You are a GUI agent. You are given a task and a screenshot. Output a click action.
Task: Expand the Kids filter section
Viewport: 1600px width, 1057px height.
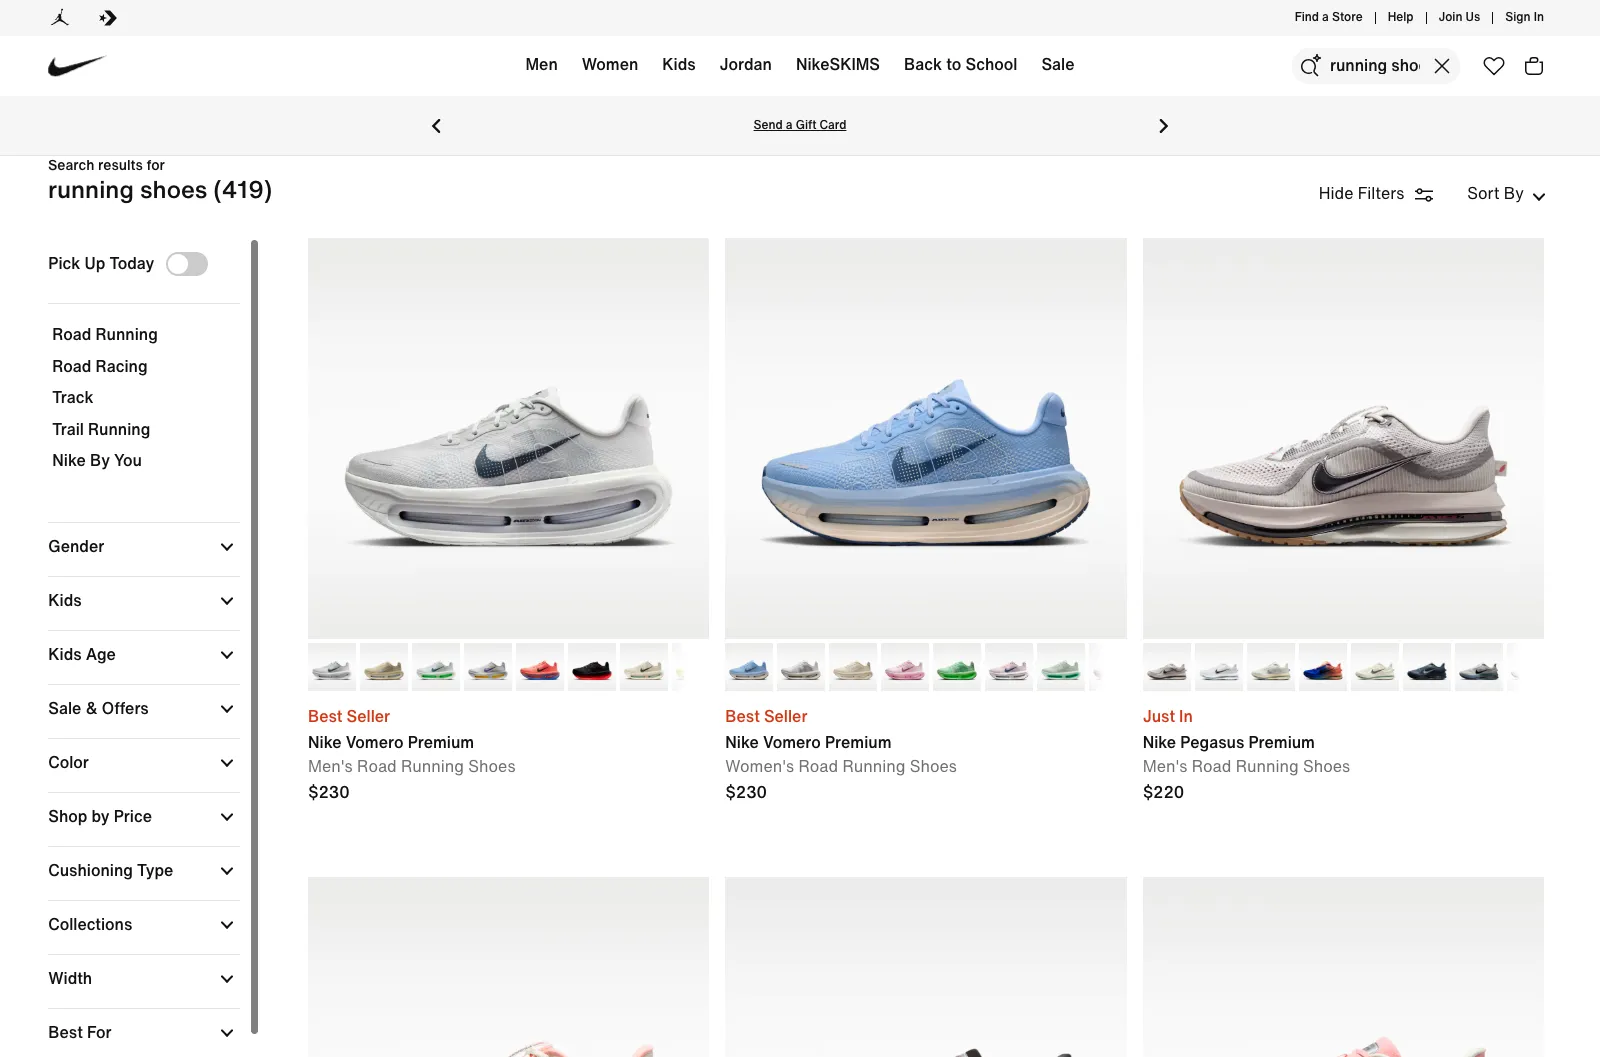pos(144,601)
